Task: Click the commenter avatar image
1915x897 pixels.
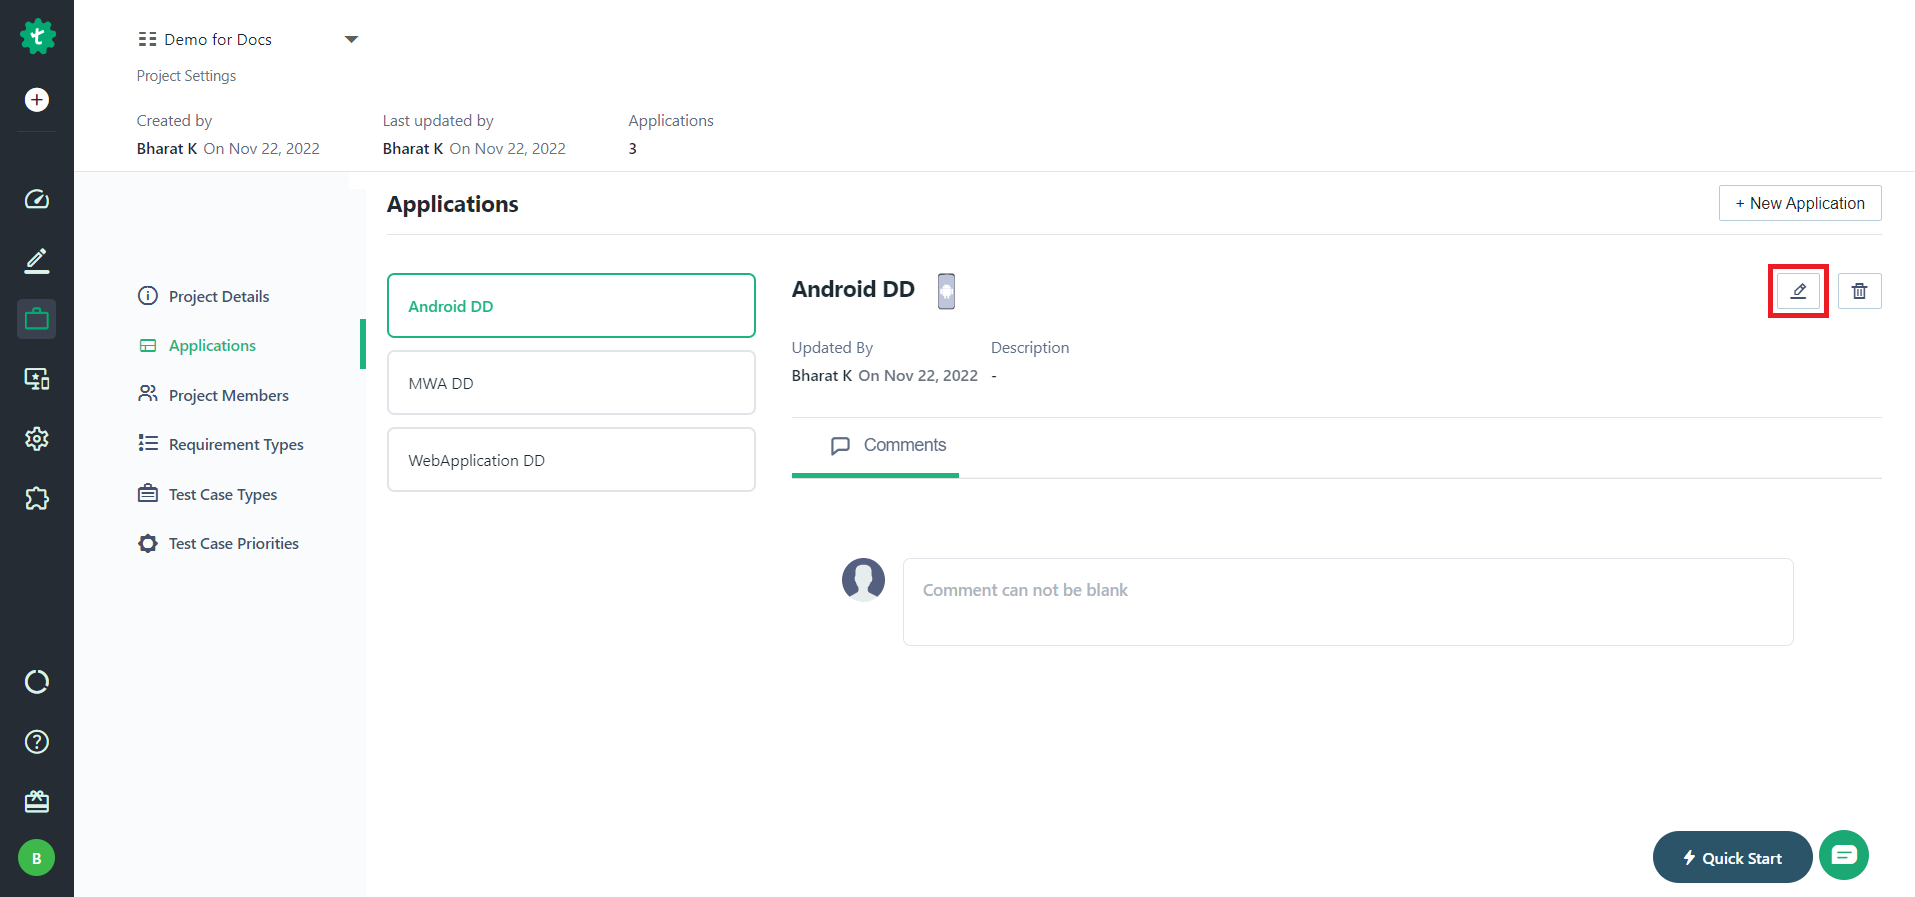Action: coord(864,580)
